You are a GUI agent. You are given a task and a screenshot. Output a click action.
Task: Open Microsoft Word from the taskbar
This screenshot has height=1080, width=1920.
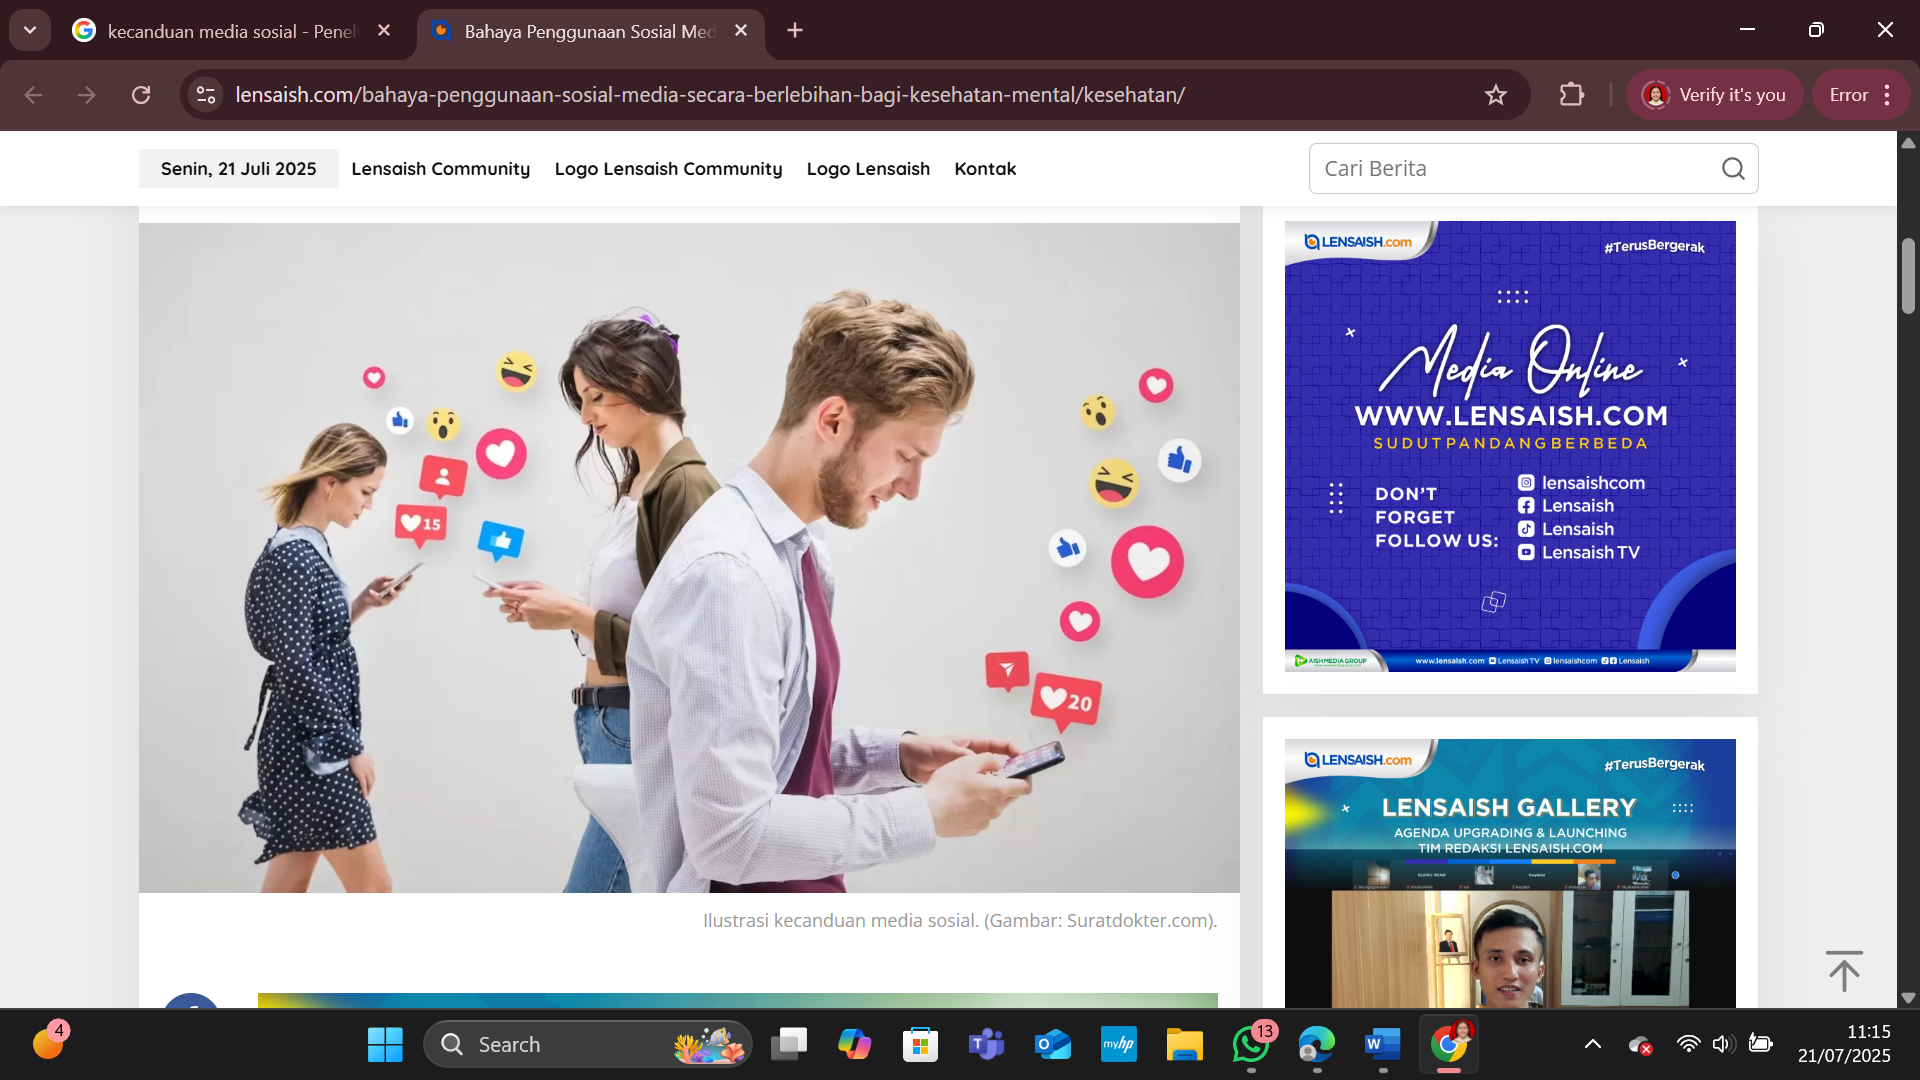(x=1383, y=1045)
